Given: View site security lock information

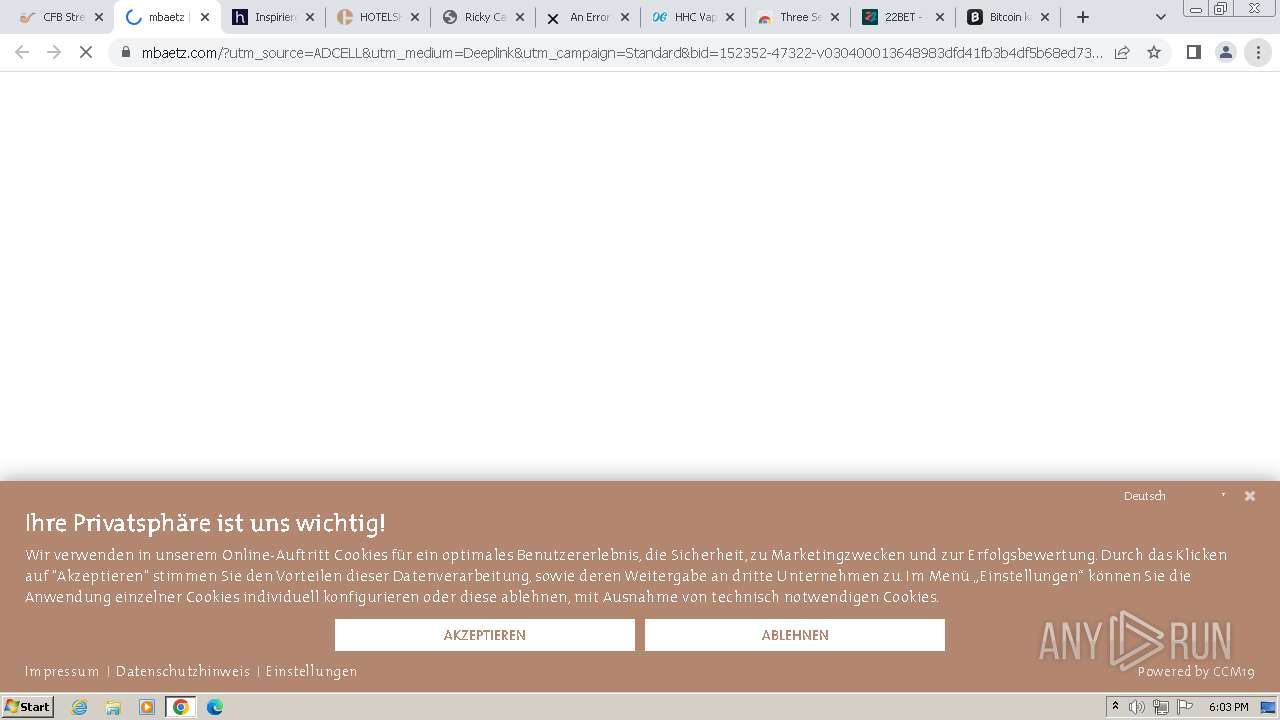Looking at the screenshot, I should pyautogui.click(x=126, y=52).
